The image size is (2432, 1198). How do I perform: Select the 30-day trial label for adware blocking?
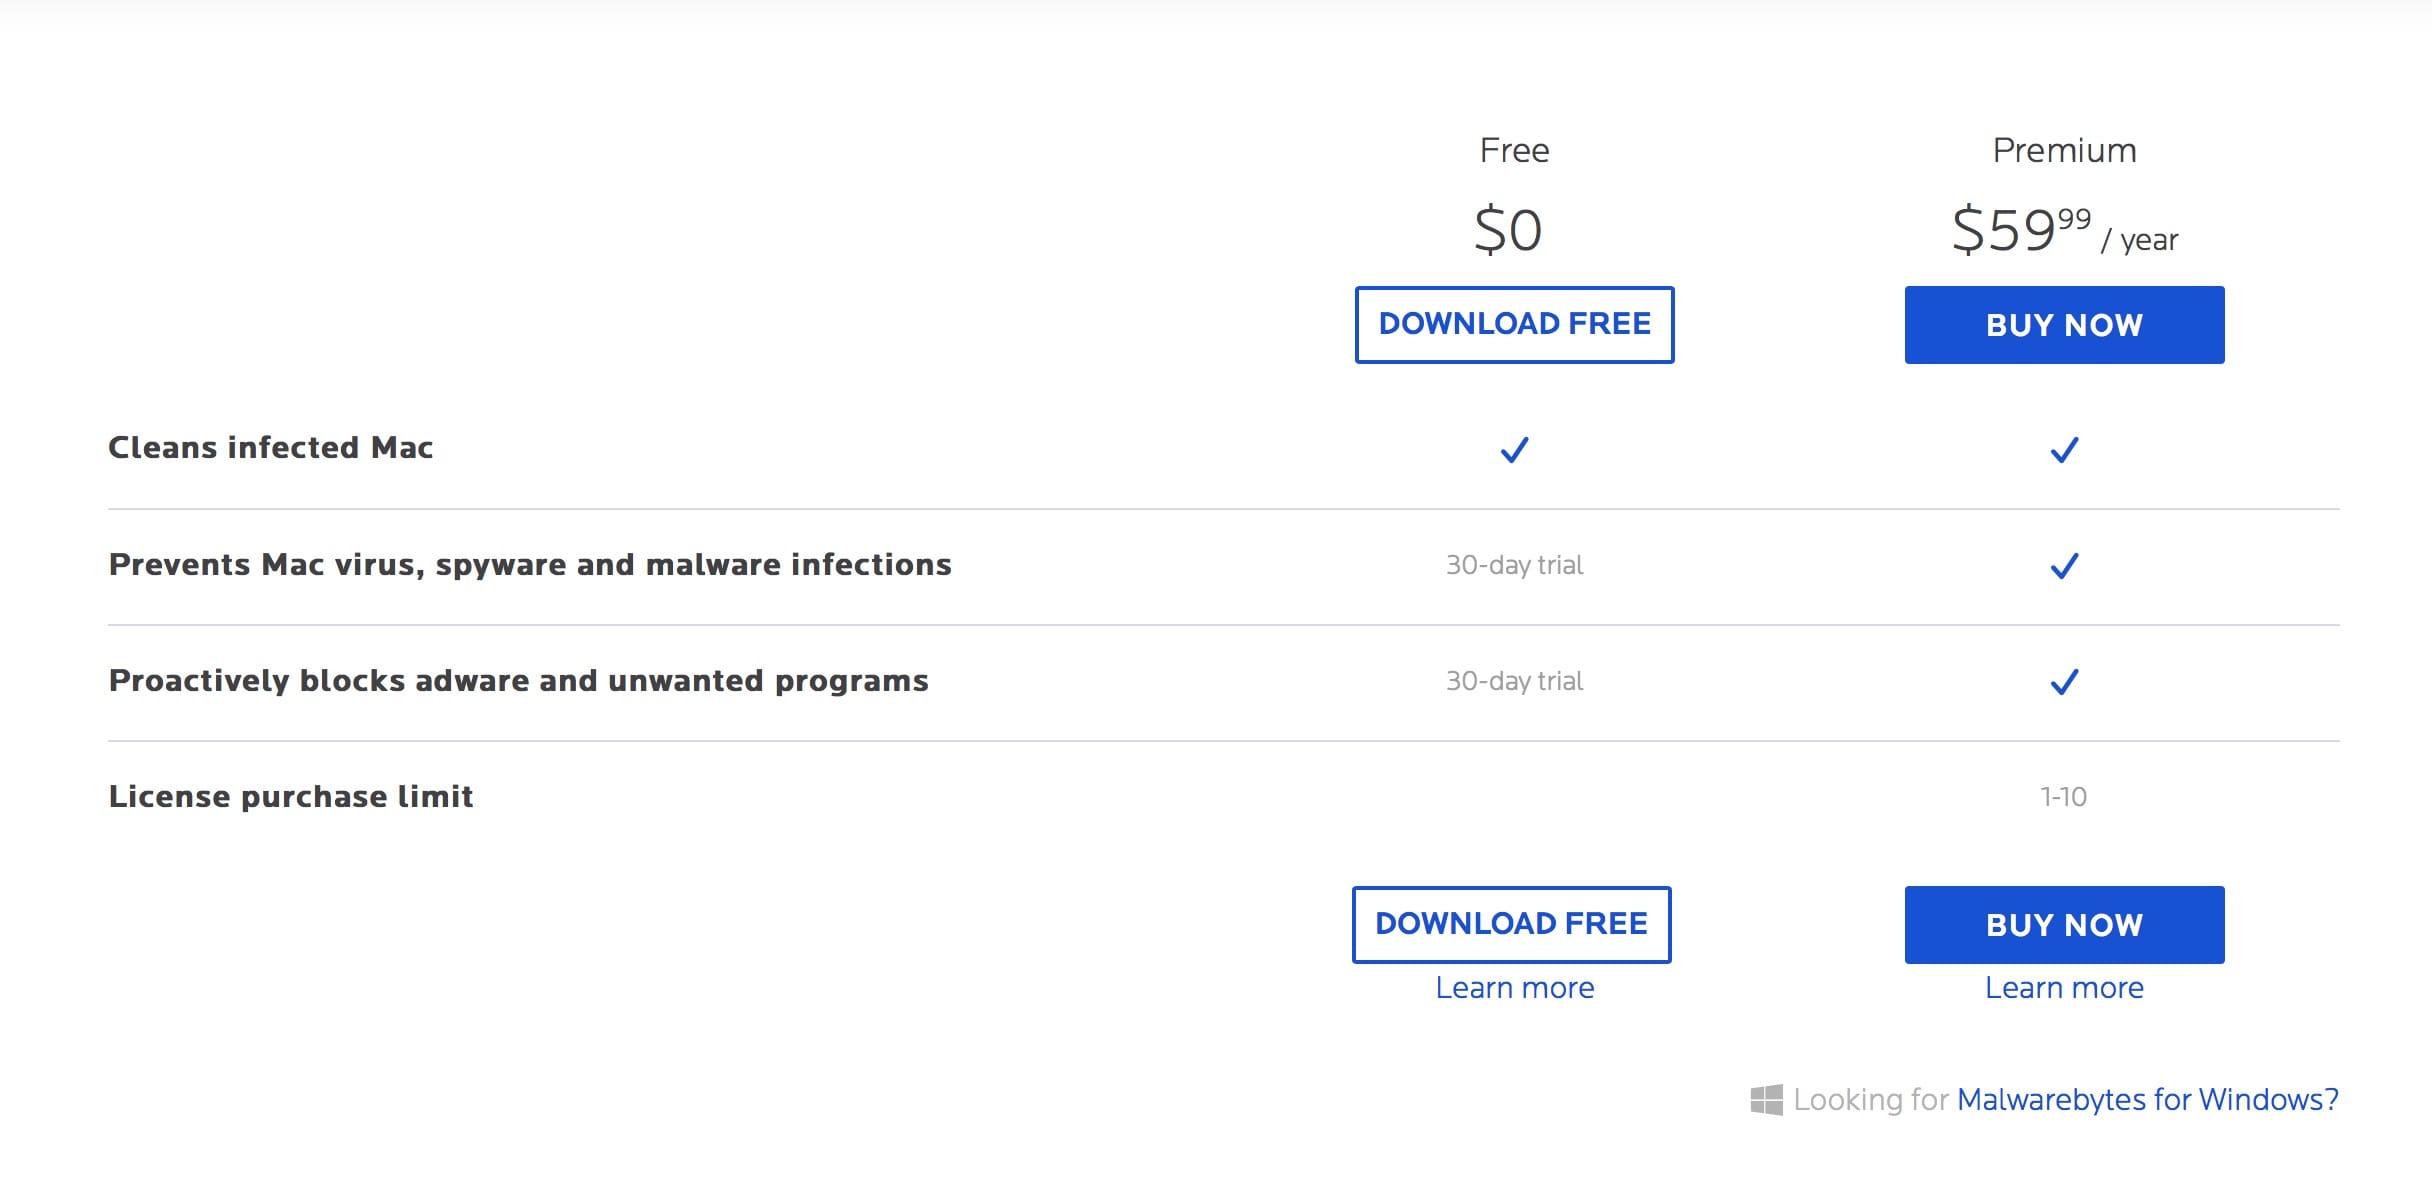click(x=1512, y=681)
